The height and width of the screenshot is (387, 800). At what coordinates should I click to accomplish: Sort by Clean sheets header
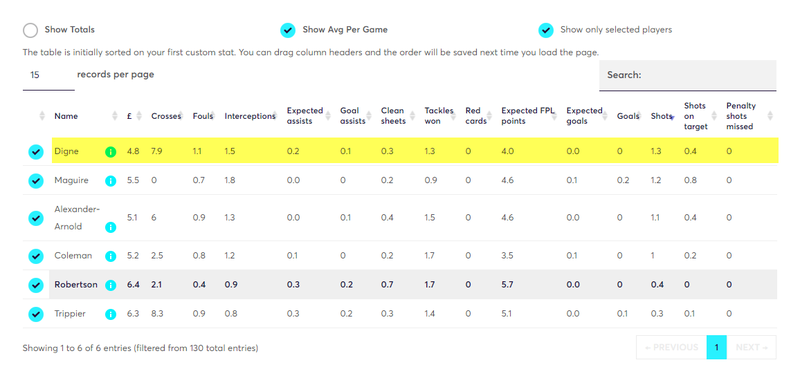[x=393, y=116]
